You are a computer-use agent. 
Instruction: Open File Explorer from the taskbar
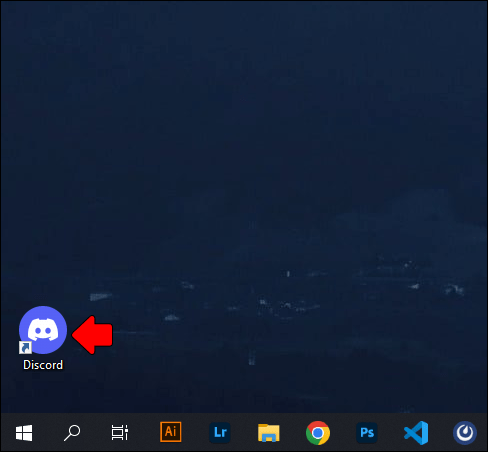tap(269, 433)
